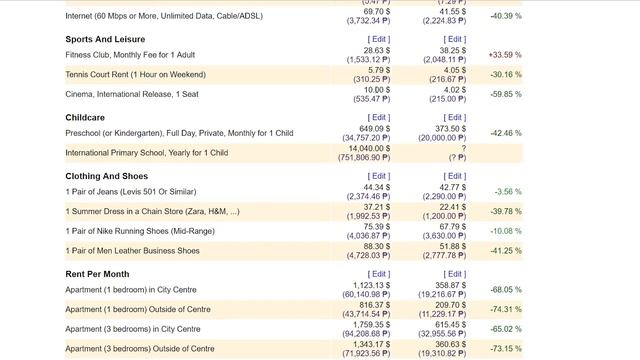Click Summer Dress difference -39.78 %
This screenshot has height=360, width=640.
pos(506,211)
